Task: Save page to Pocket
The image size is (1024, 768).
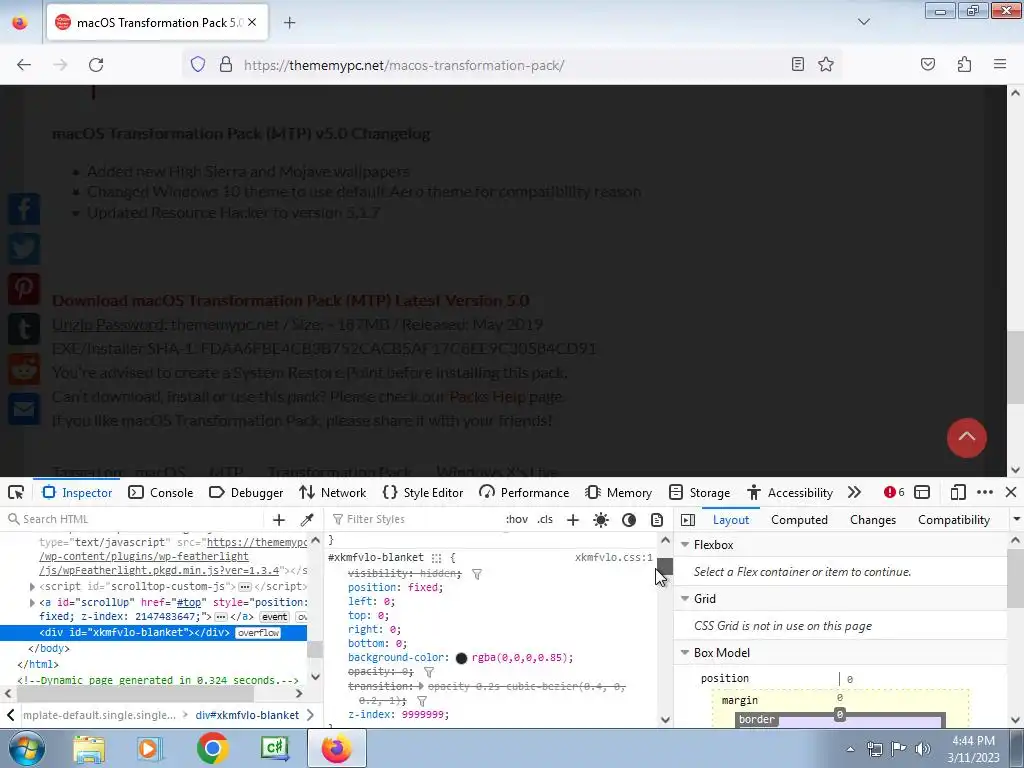Action: click(928, 64)
